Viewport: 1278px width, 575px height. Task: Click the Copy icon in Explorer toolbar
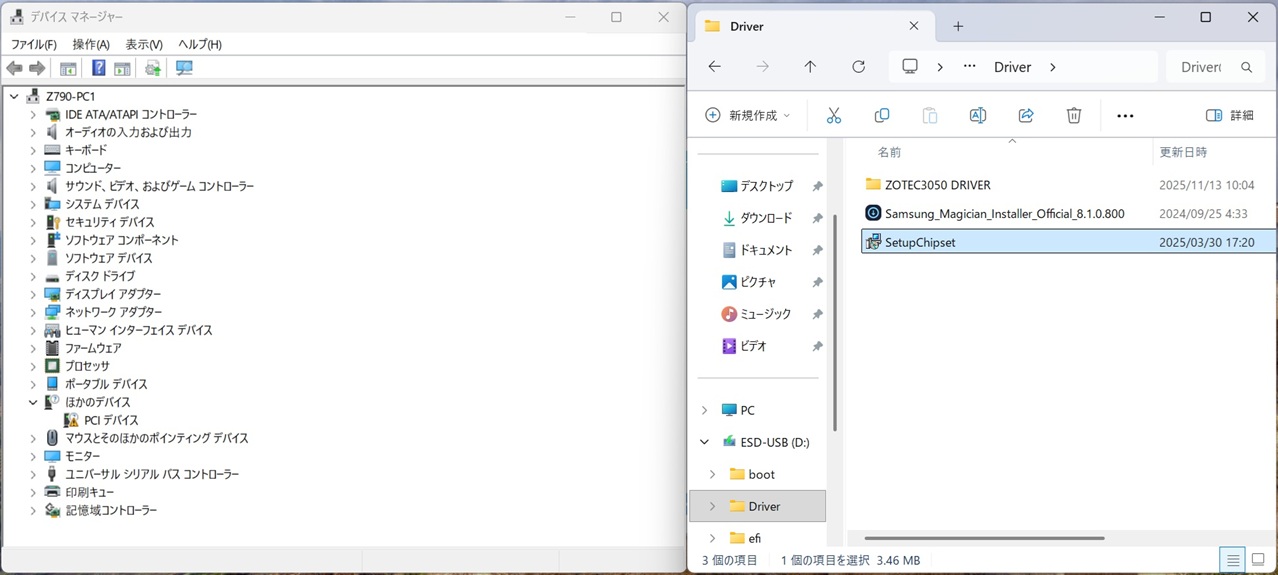point(882,116)
